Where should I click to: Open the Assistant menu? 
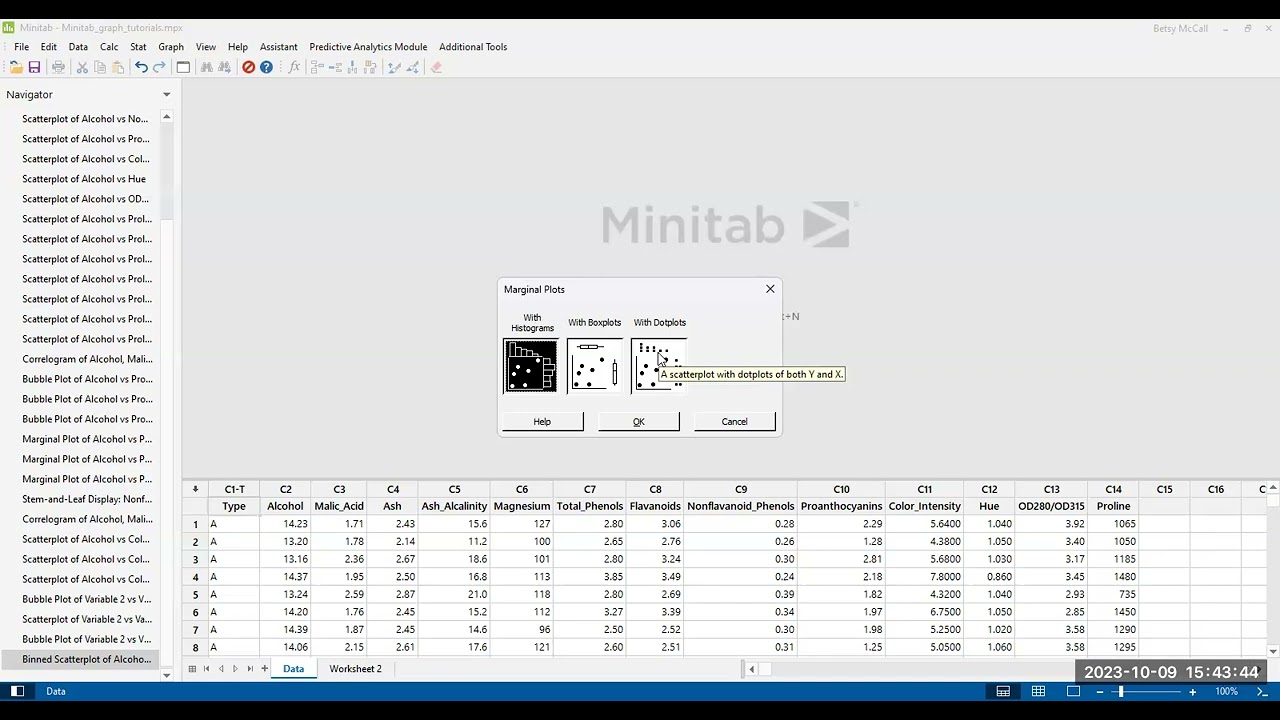278,47
